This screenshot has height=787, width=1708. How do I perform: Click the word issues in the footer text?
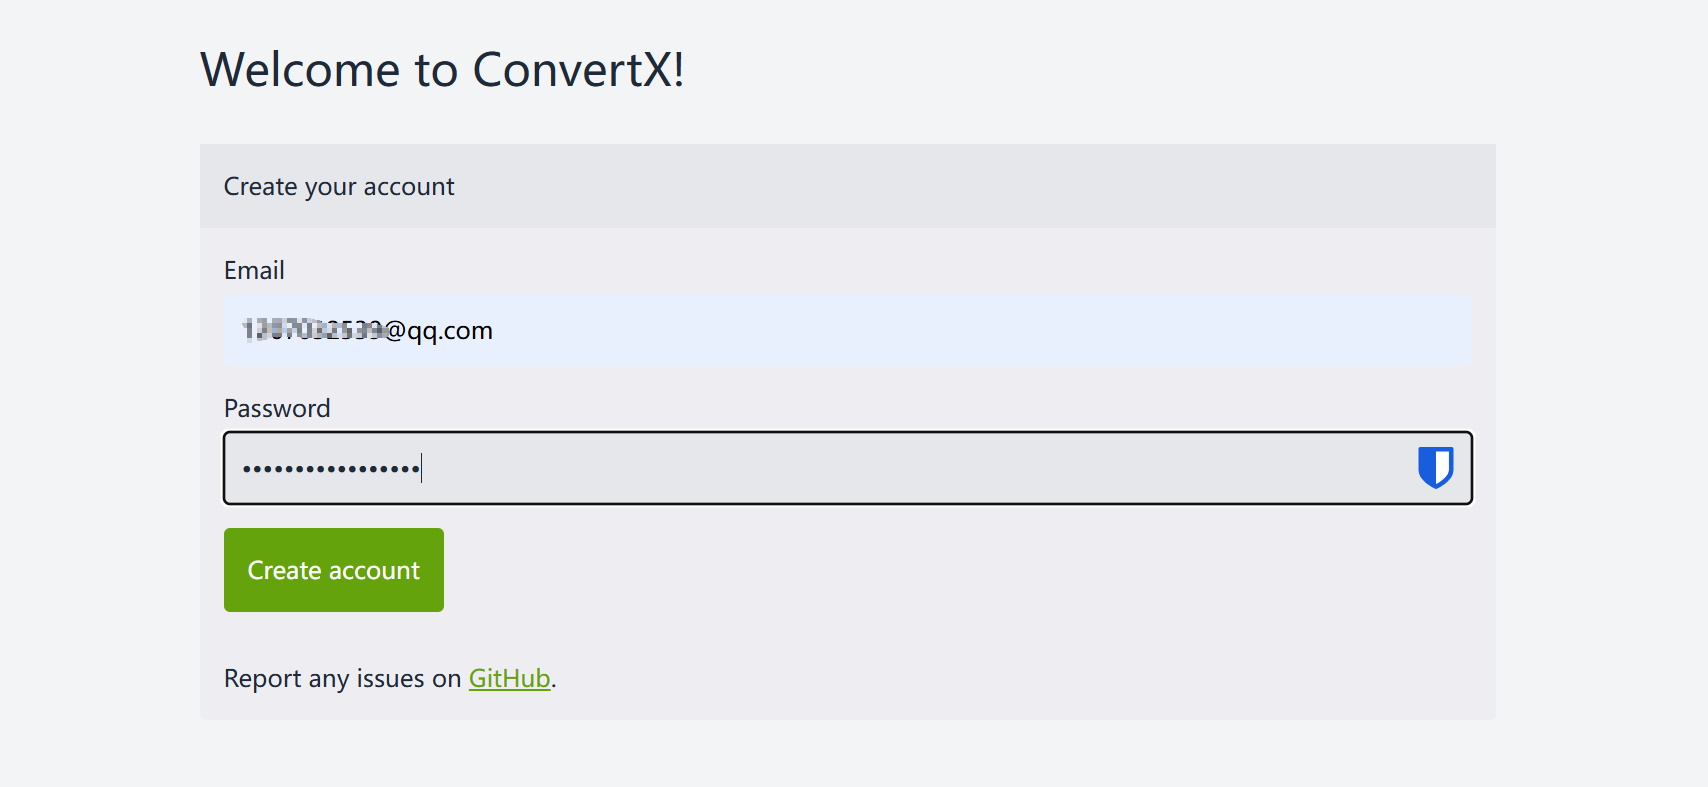click(390, 678)
